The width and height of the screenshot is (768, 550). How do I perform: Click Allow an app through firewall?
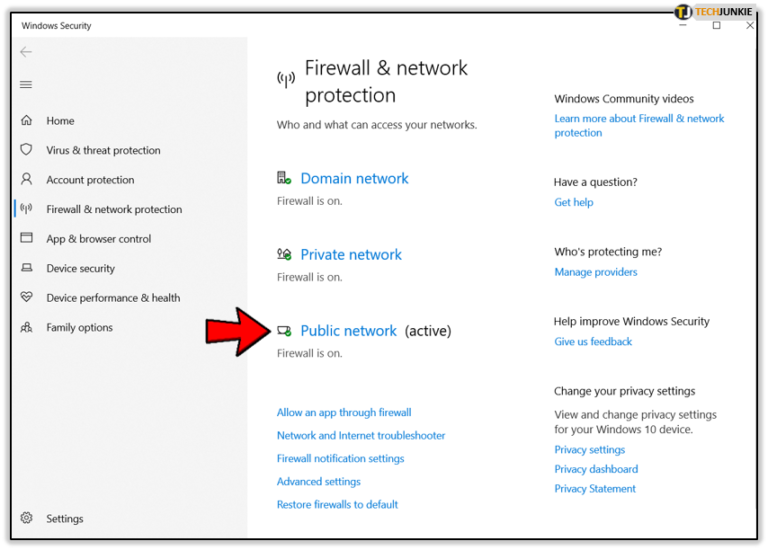point(344,412)
